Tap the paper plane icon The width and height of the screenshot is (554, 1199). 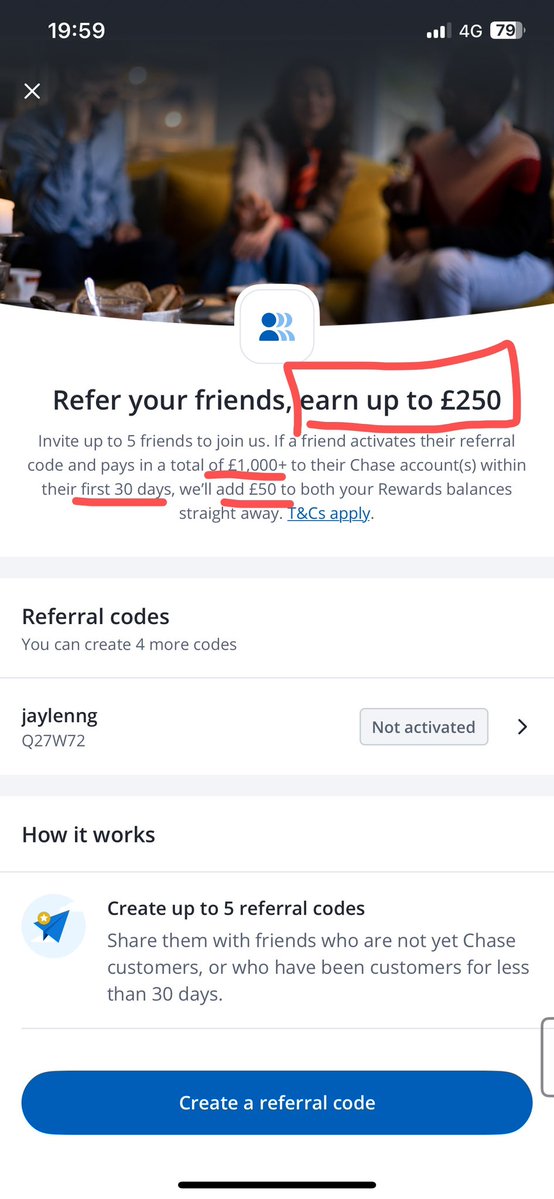53,926
